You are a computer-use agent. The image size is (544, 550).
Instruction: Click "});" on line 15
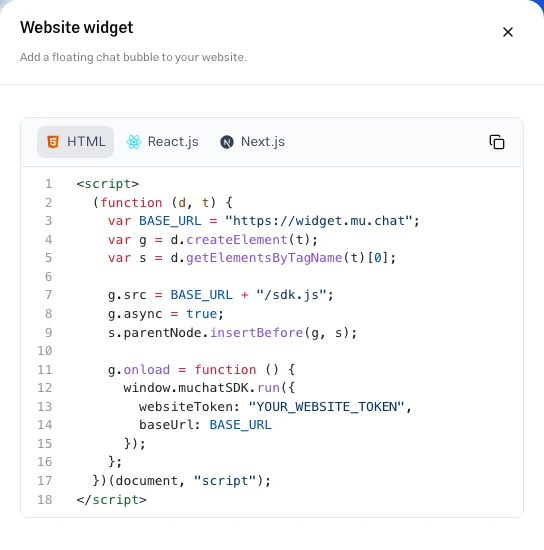pos(135,444)
